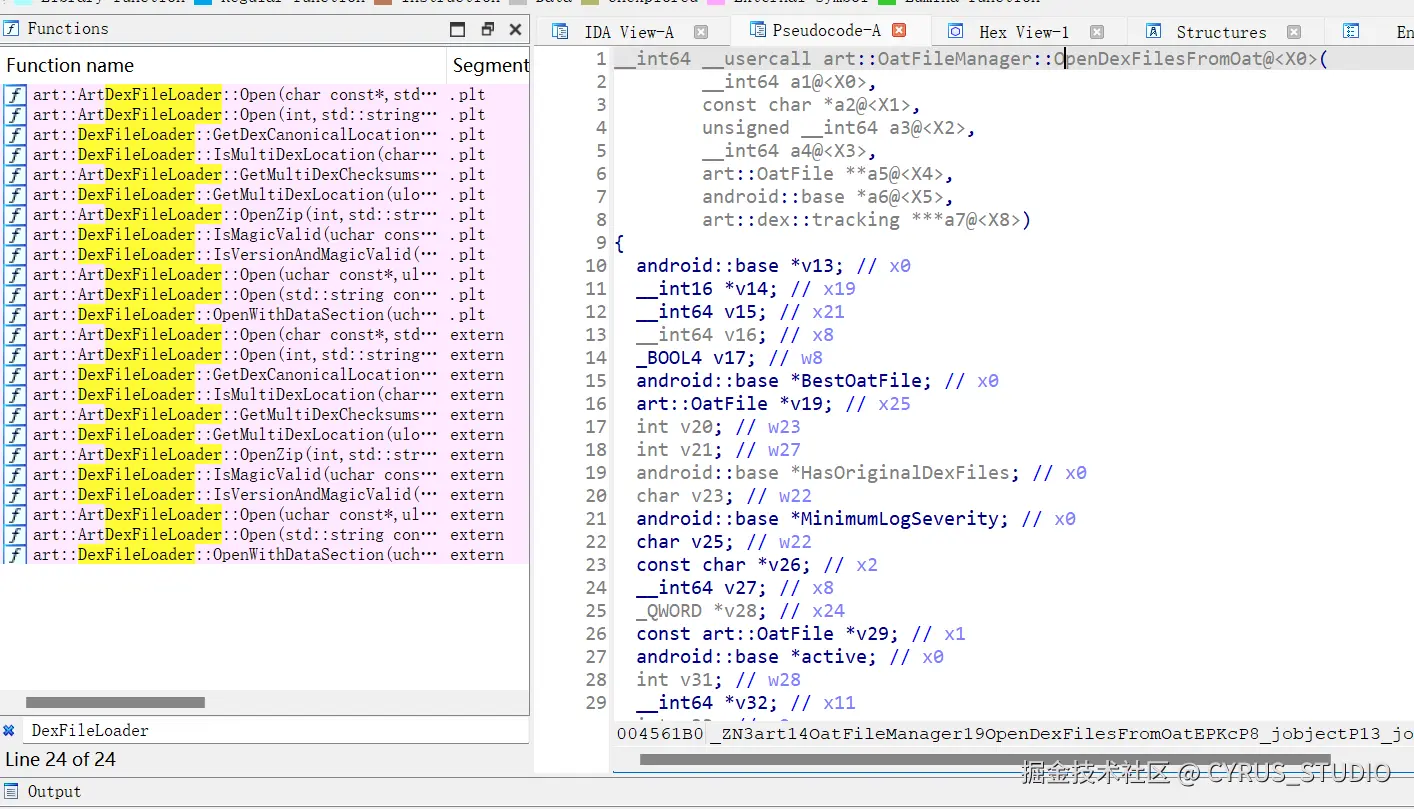Clear the DexFileLoader filter with the X icon
The image size is (1414, 809).
coord(9,730)
